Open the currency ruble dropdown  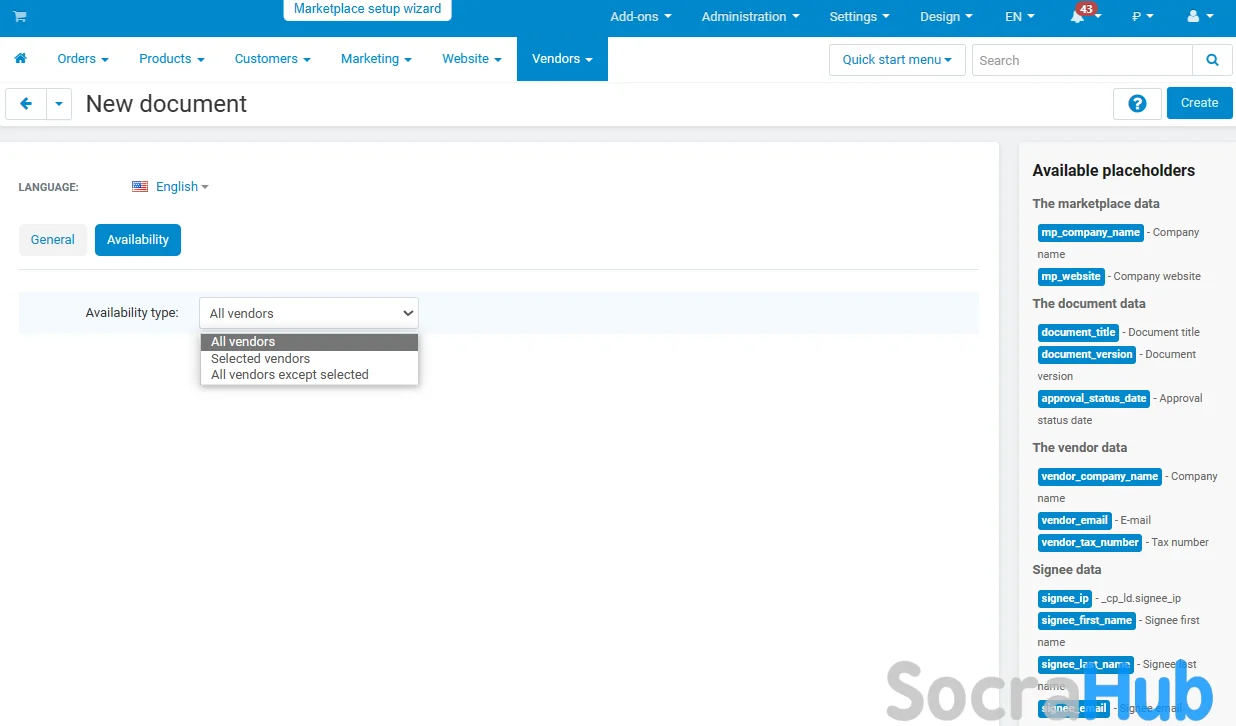point(1142,17)
